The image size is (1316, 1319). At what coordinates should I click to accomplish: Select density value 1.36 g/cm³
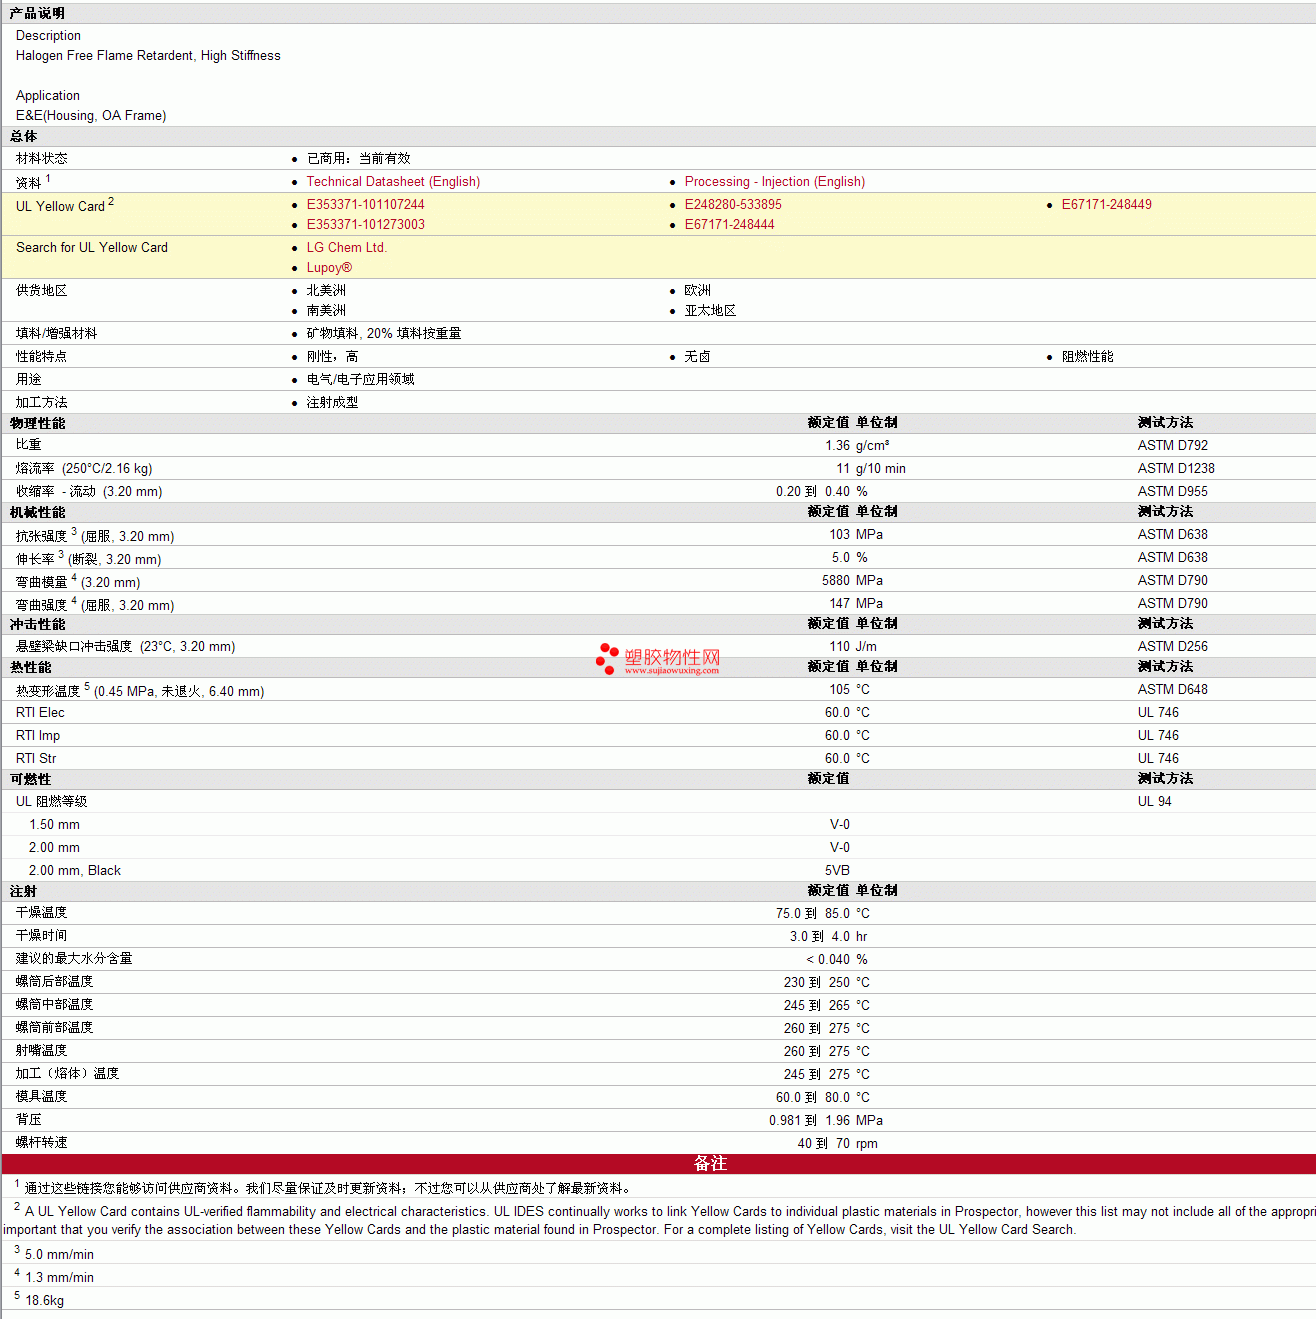(x=857, y=446)
